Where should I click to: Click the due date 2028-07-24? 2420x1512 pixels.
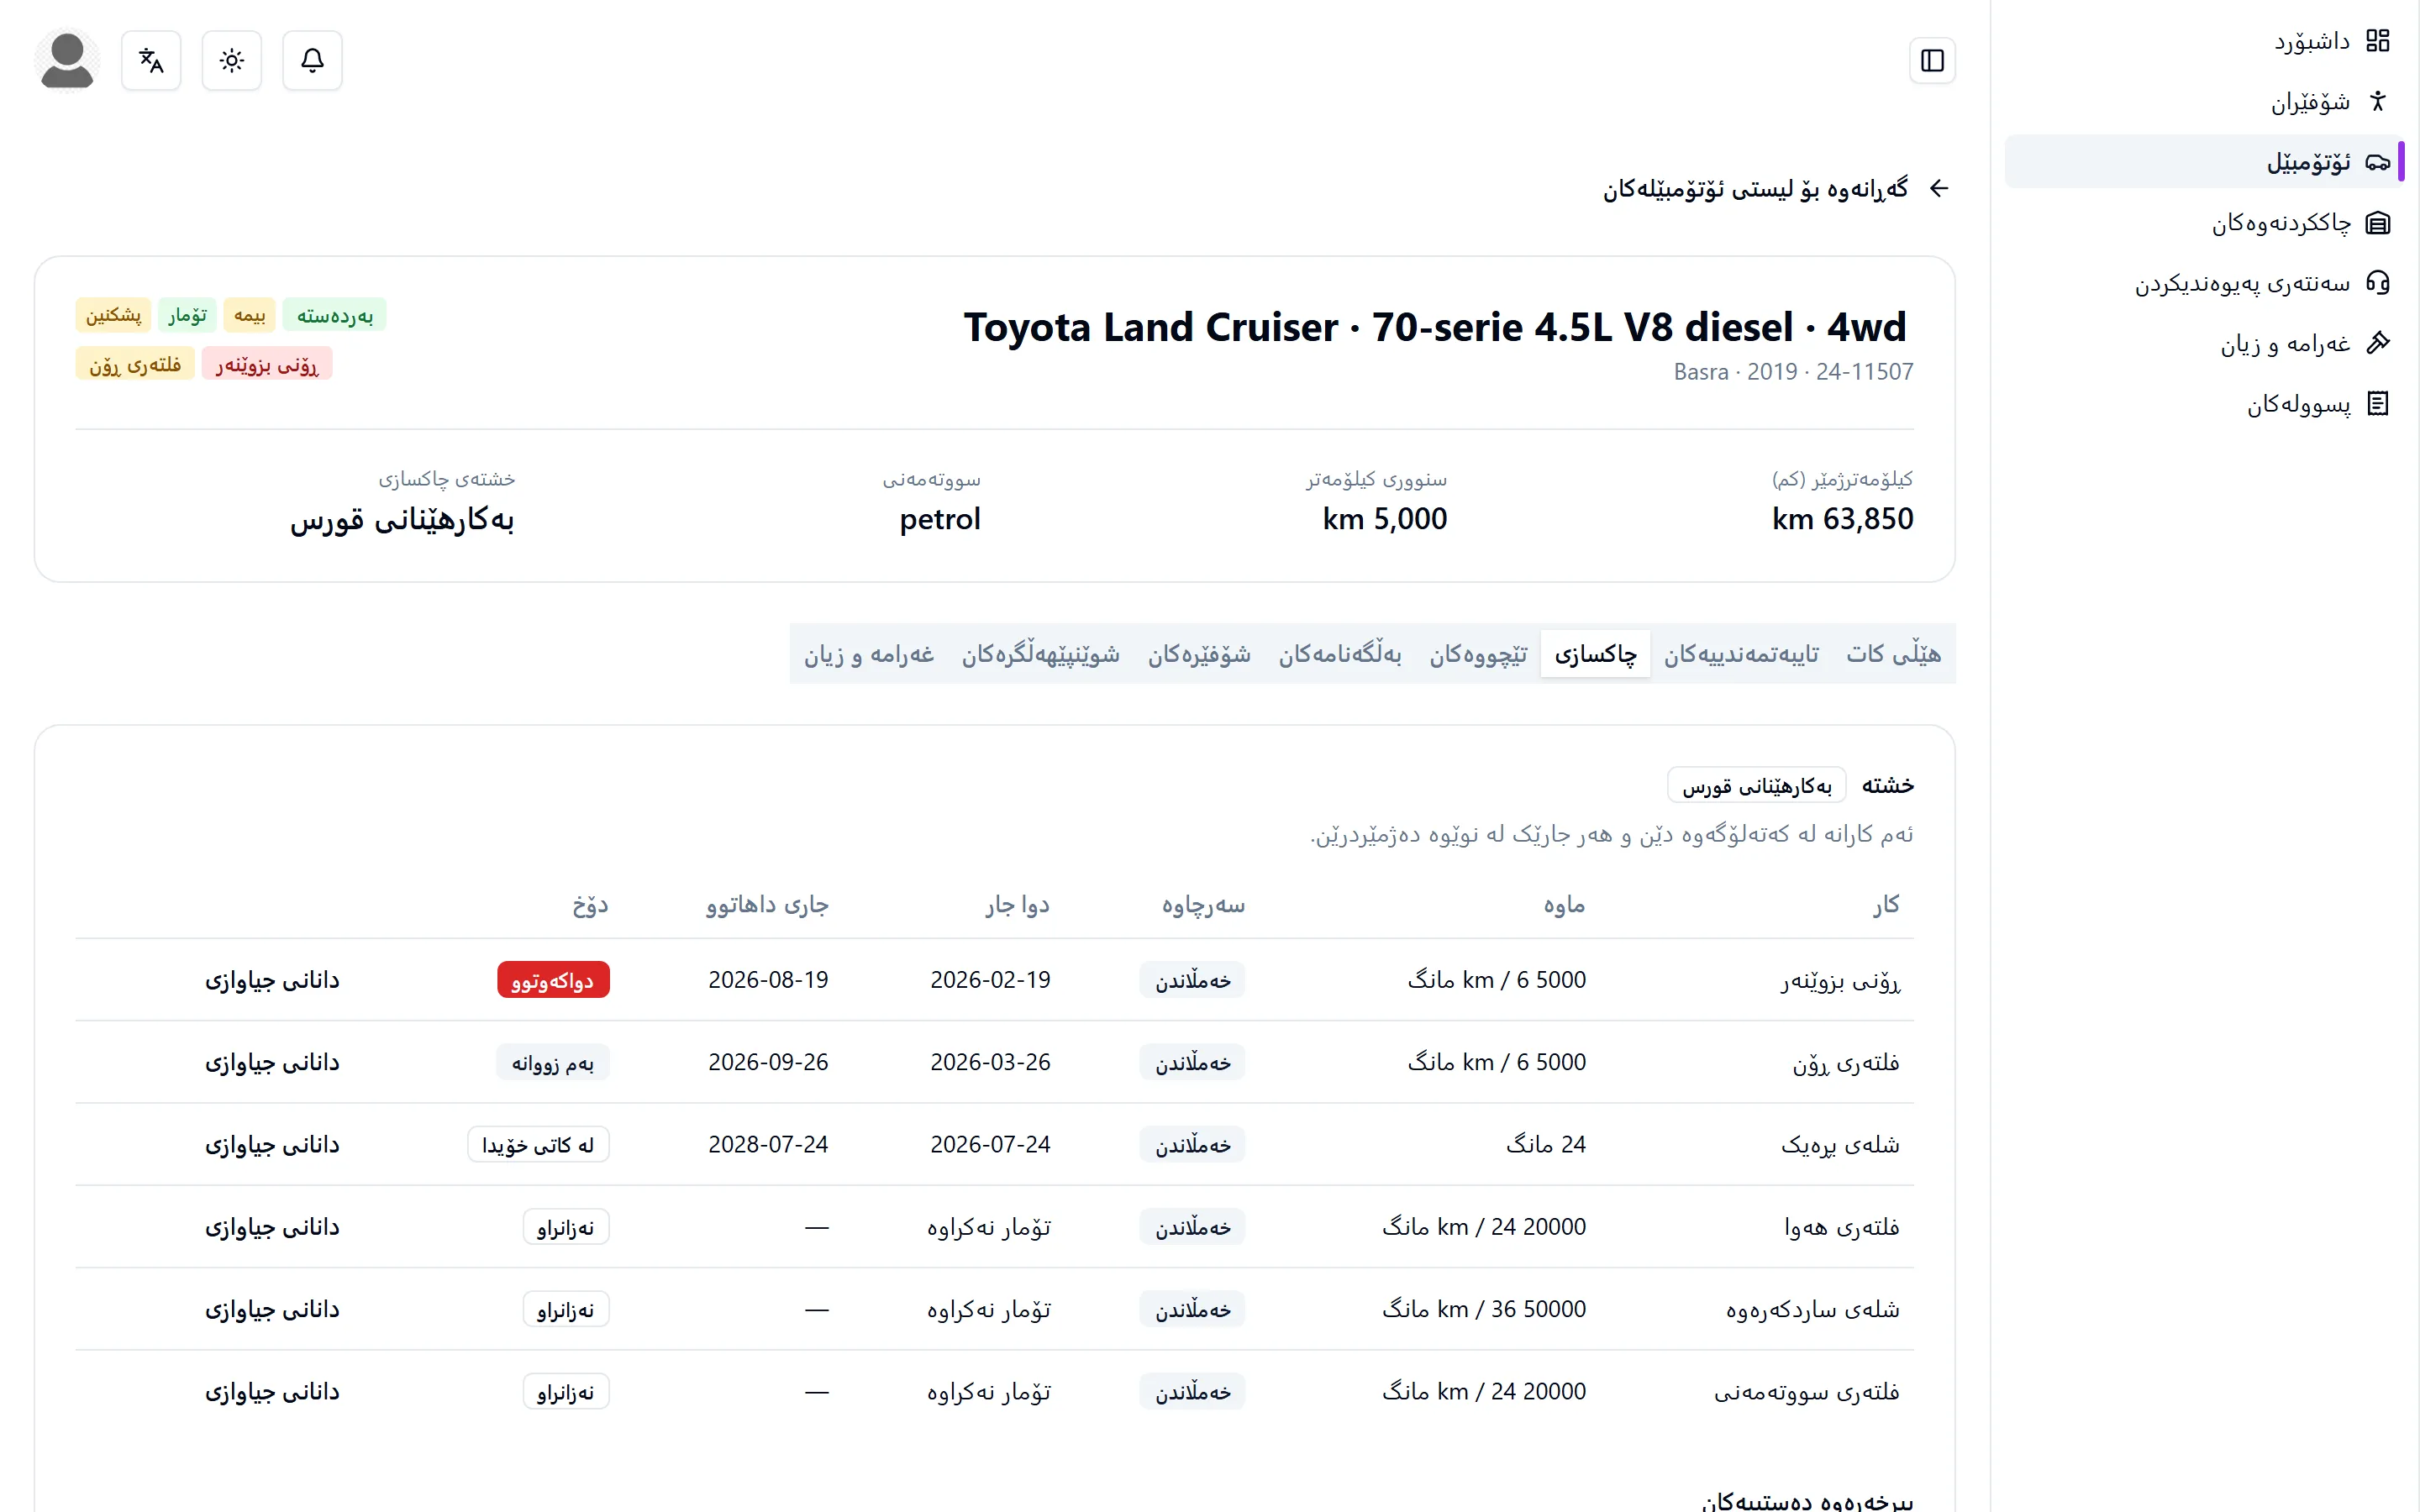coord(768,1145)
